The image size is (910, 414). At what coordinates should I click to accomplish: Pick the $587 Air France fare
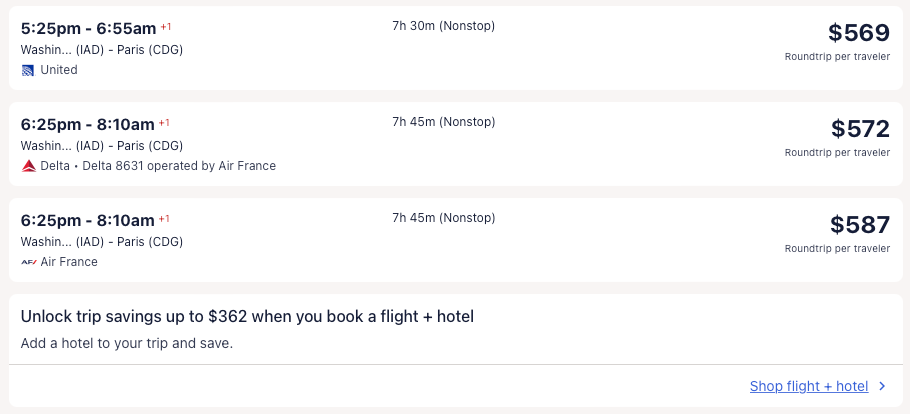(x=859, y=225)
